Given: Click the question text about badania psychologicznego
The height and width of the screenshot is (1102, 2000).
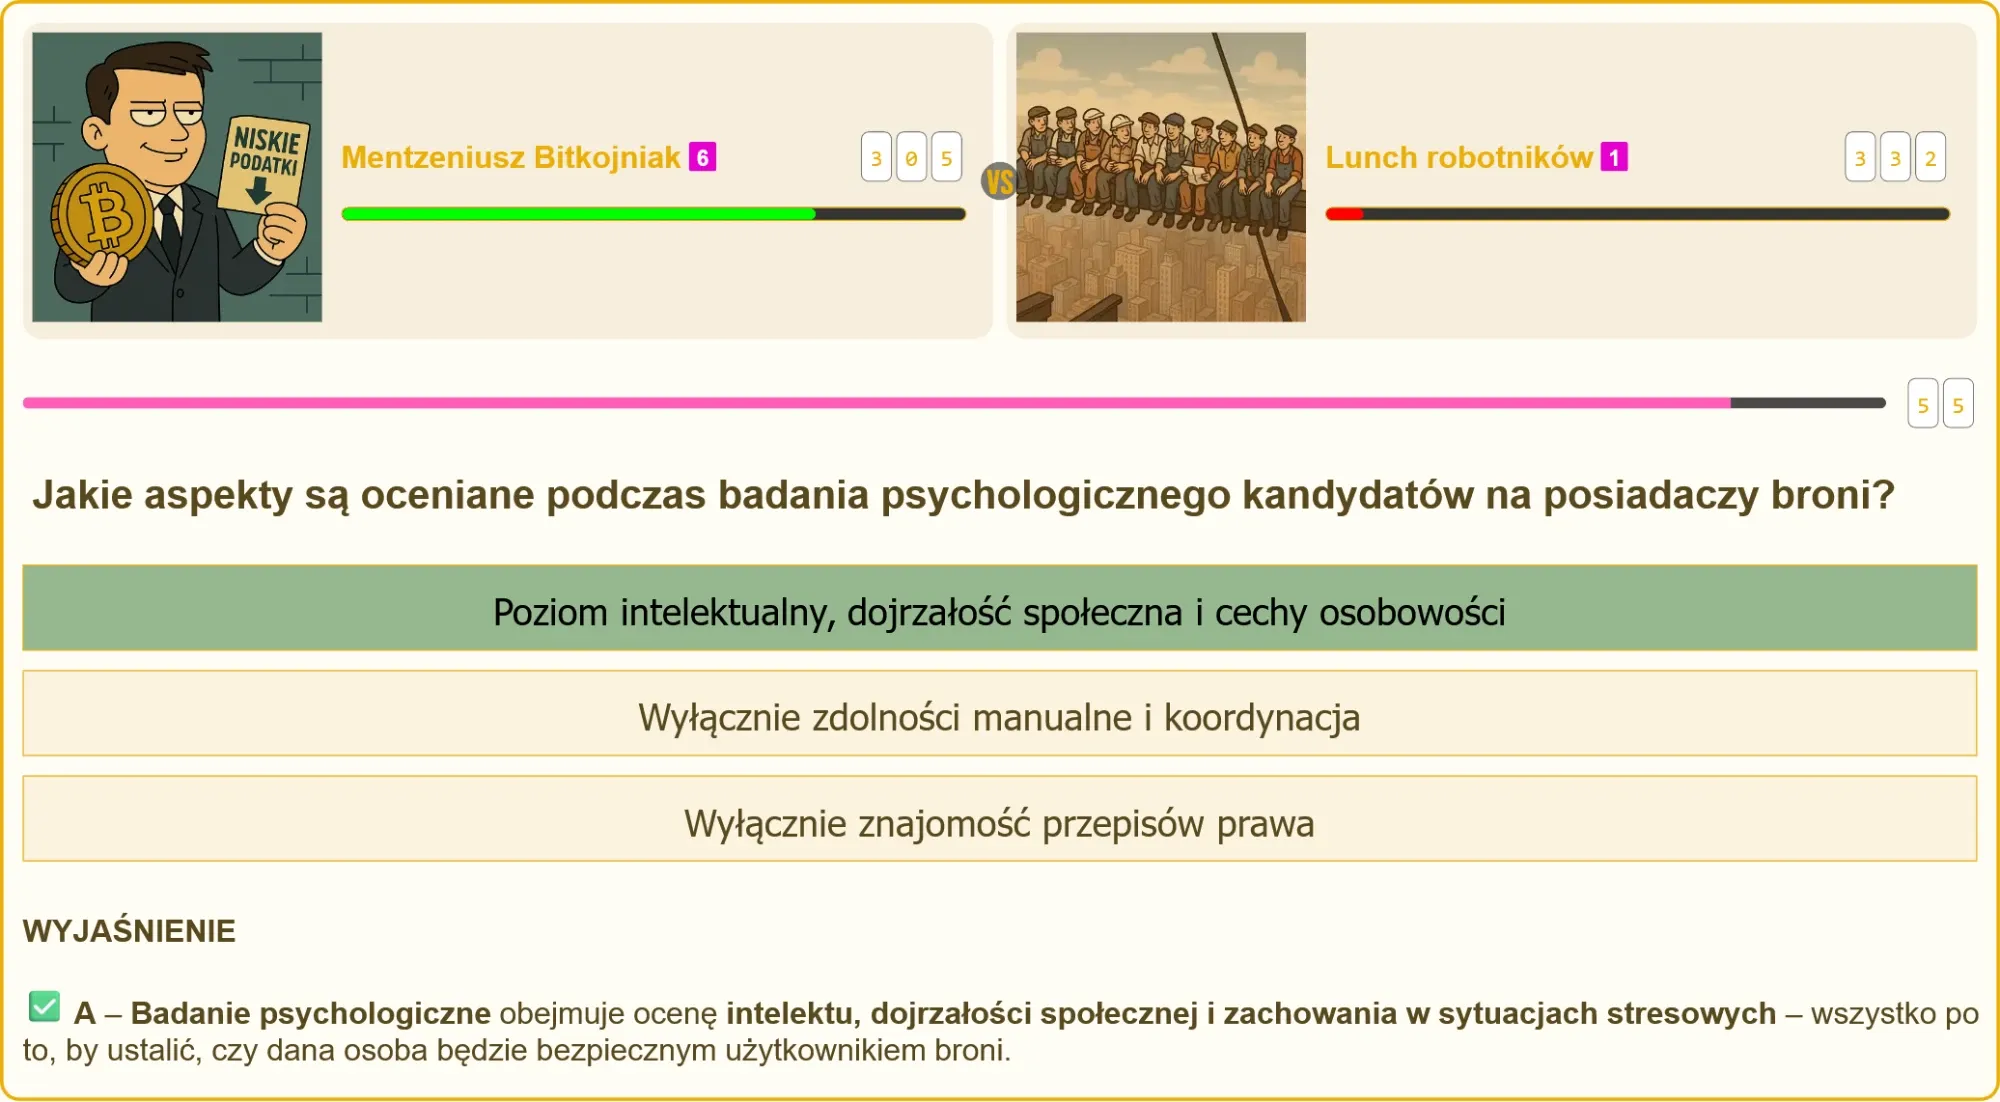Looking at the screenshot, I should pos(963,495).
